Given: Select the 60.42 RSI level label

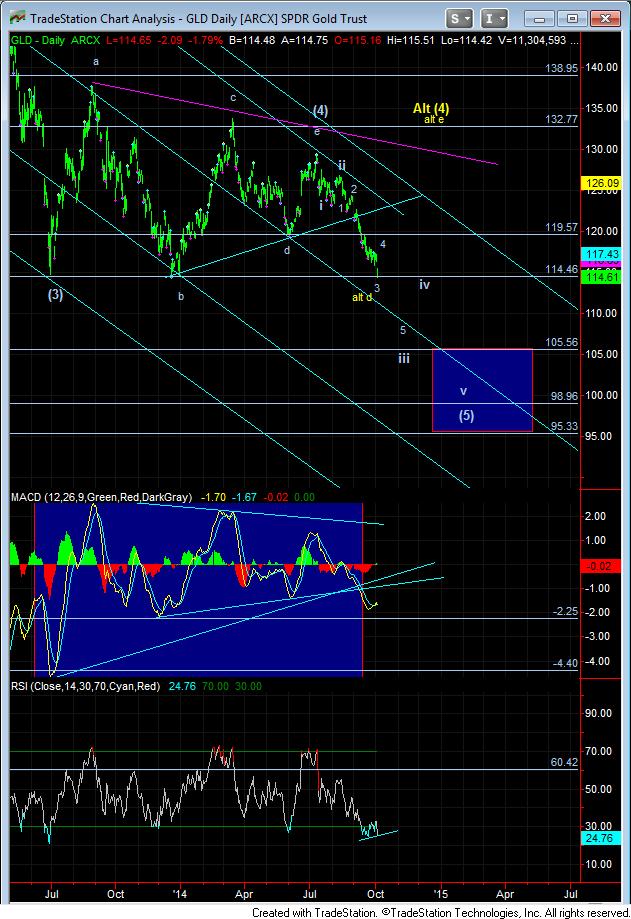Looking at the screenshot, I should (564, 762).
